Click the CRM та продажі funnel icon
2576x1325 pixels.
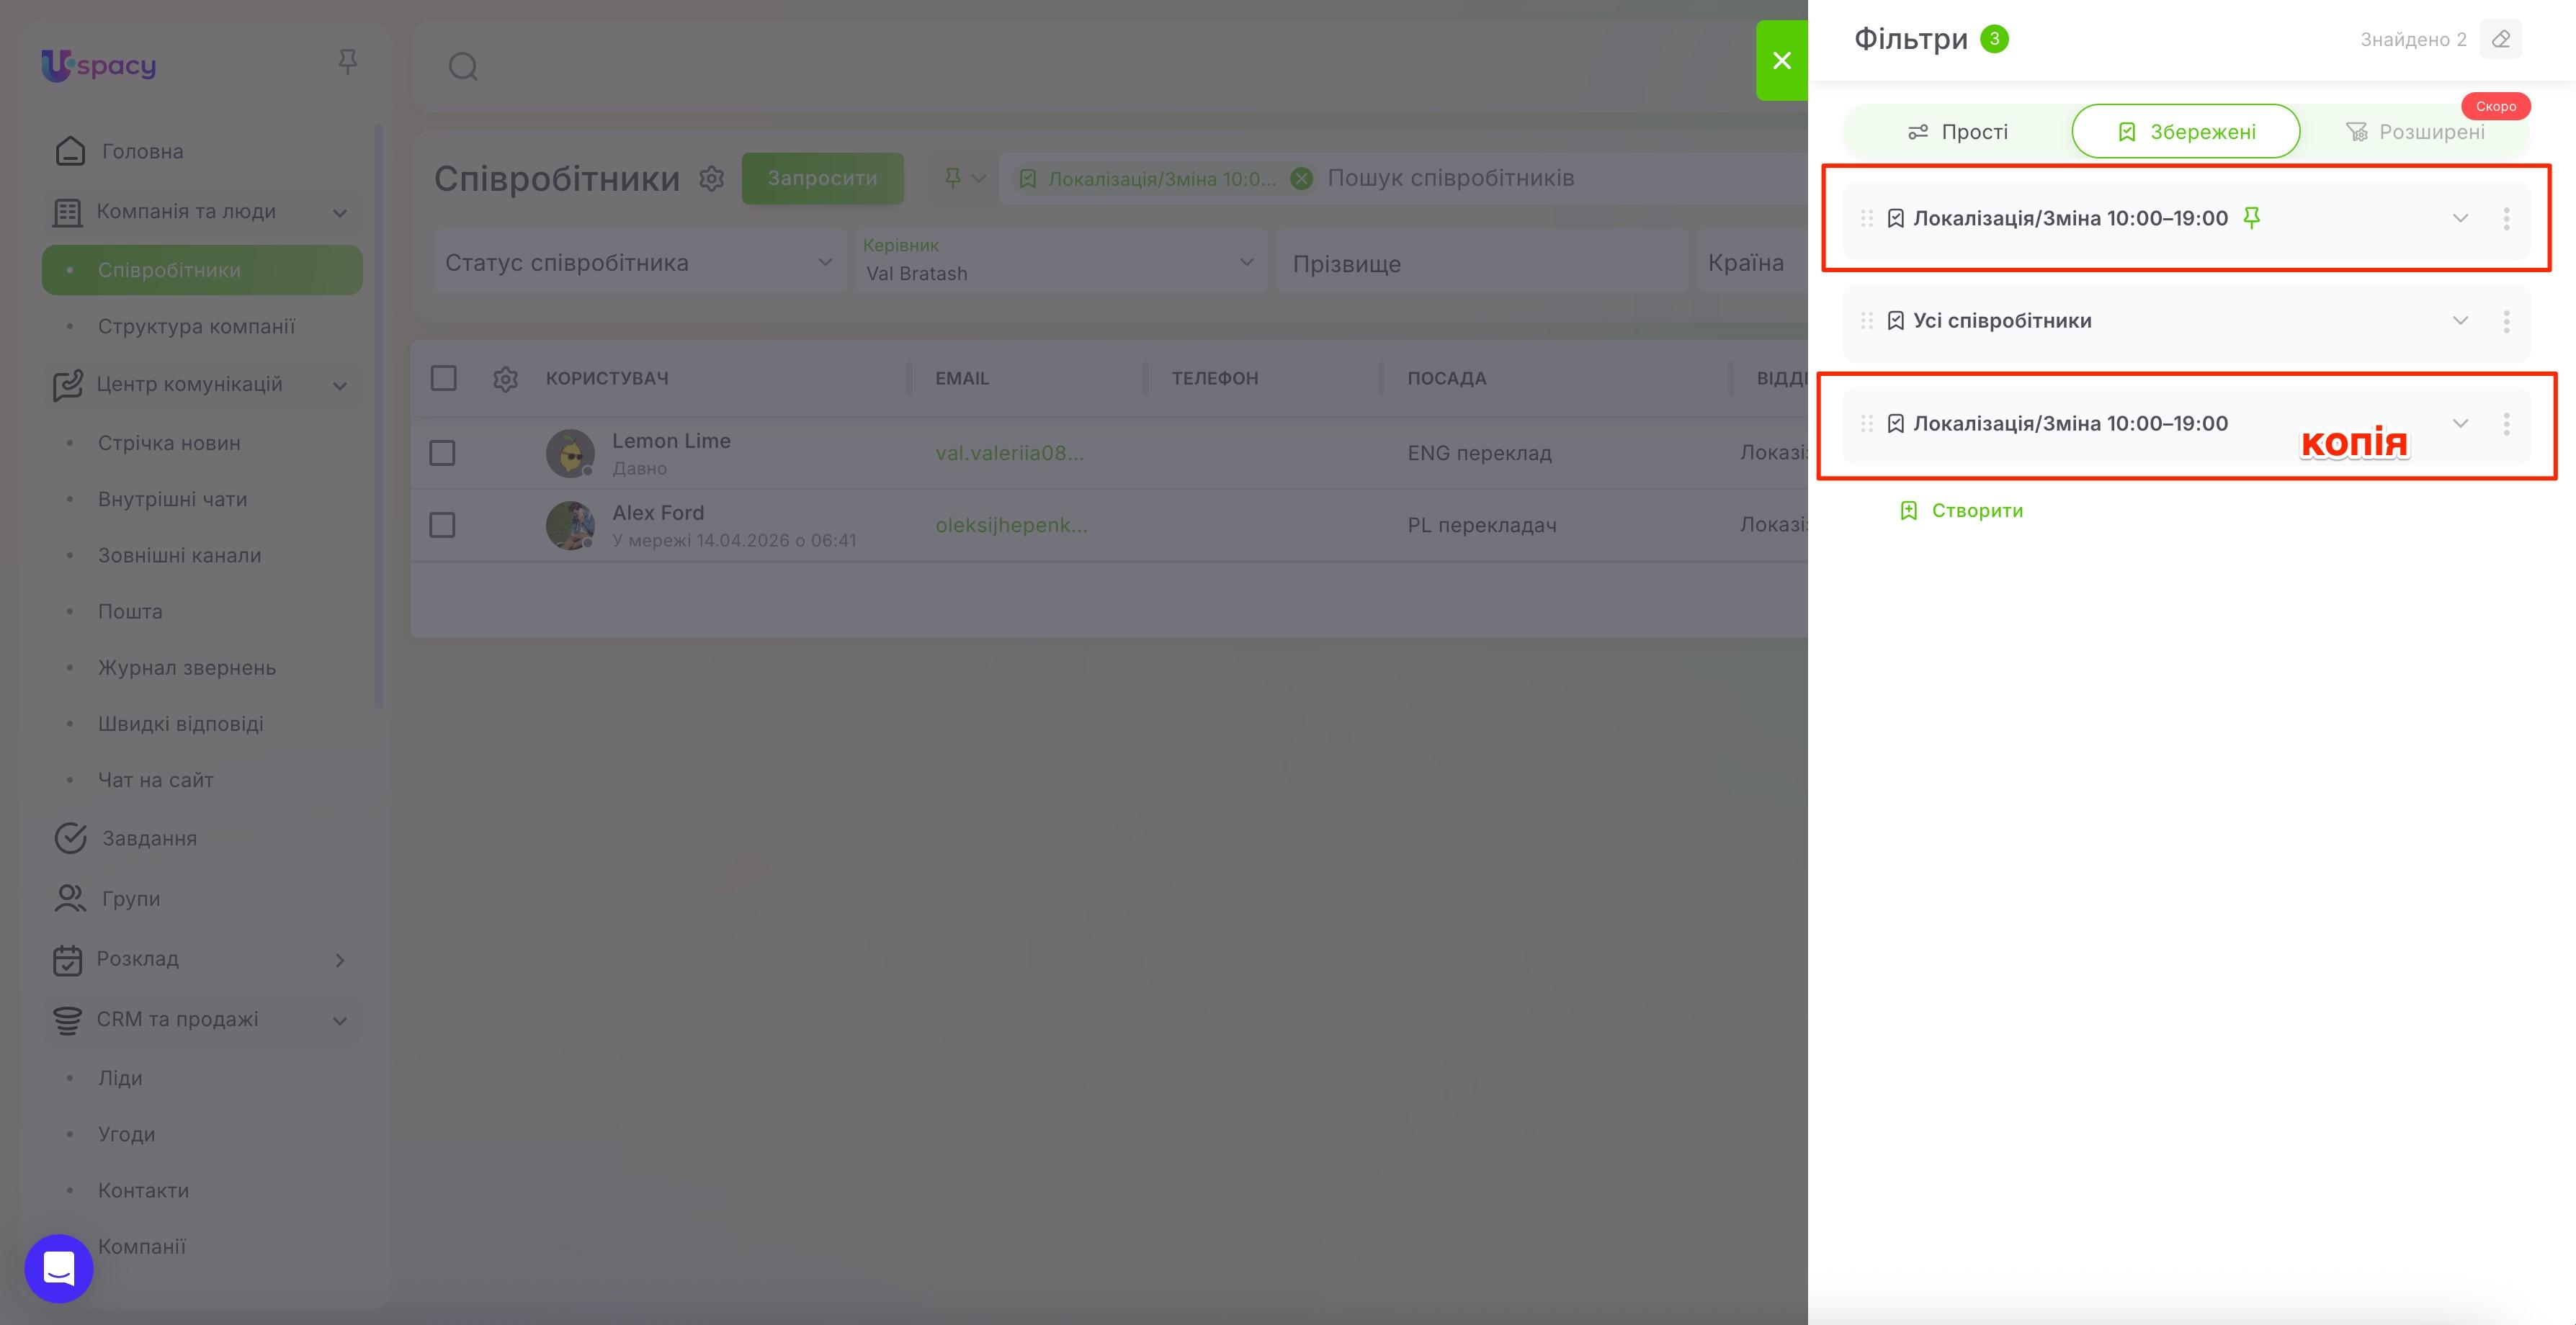[67, 1020]
